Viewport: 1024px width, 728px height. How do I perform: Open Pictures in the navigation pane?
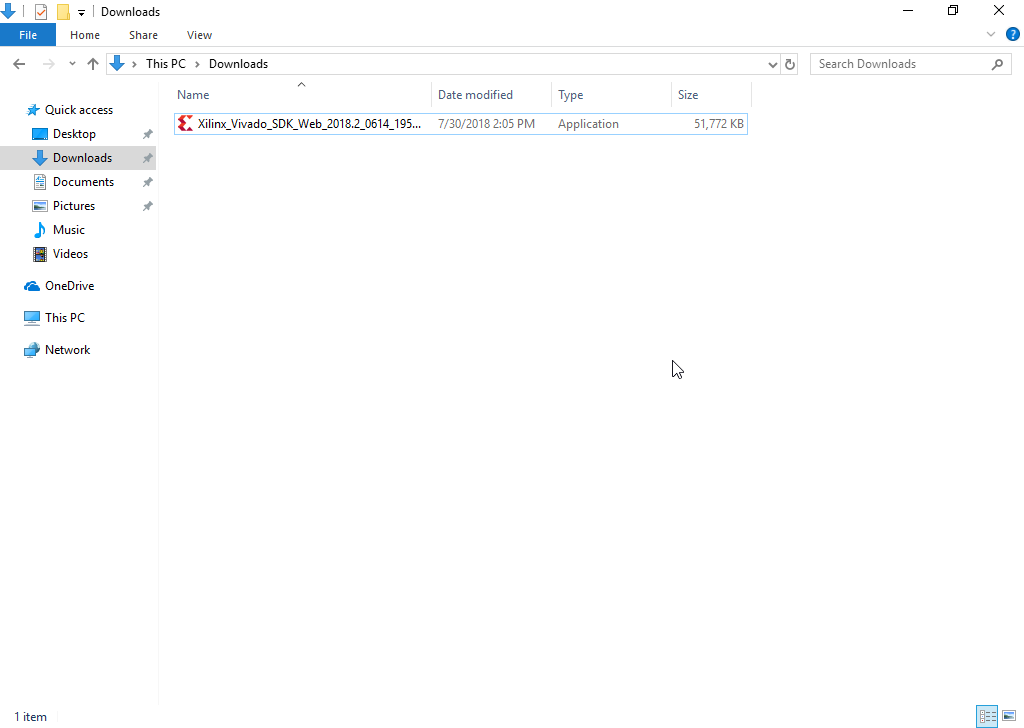(x=74, y=206)
